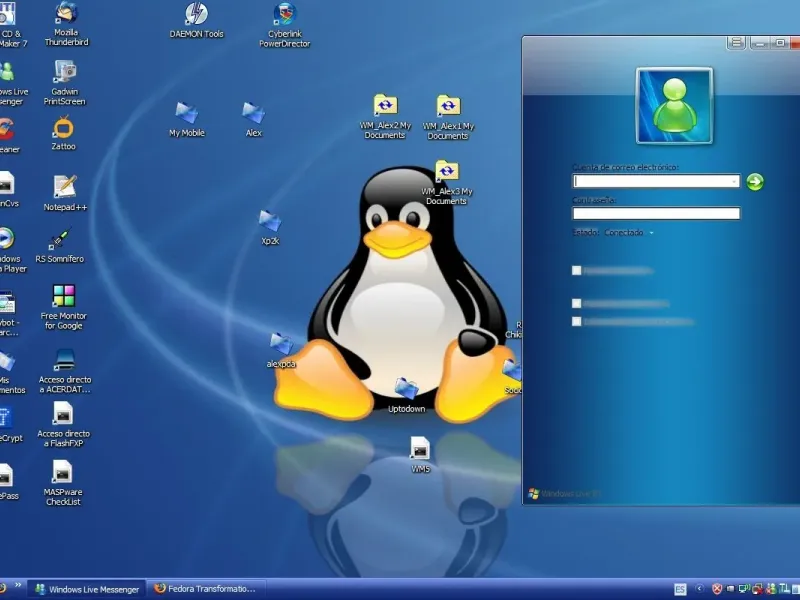Open the Uptodown folder icon
The width and height of the screenshot is (800, 600).
pyautogui.click(x=407, y=395)
